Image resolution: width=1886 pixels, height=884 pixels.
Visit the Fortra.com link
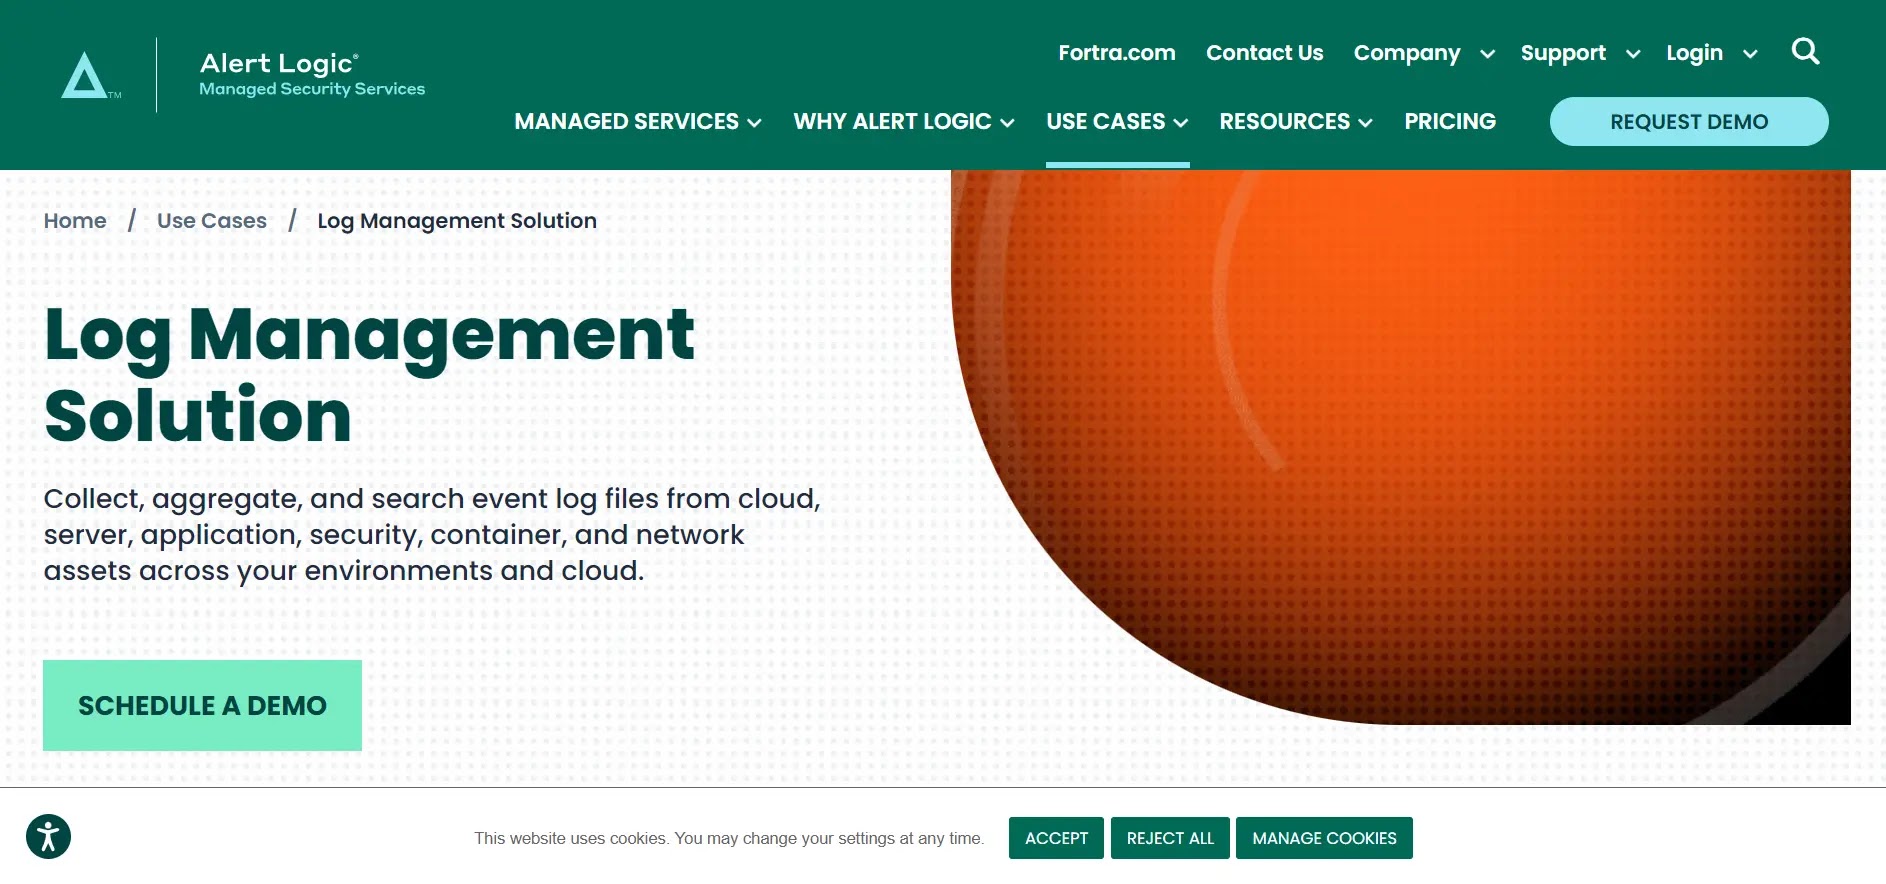[x=1116, y=53]
